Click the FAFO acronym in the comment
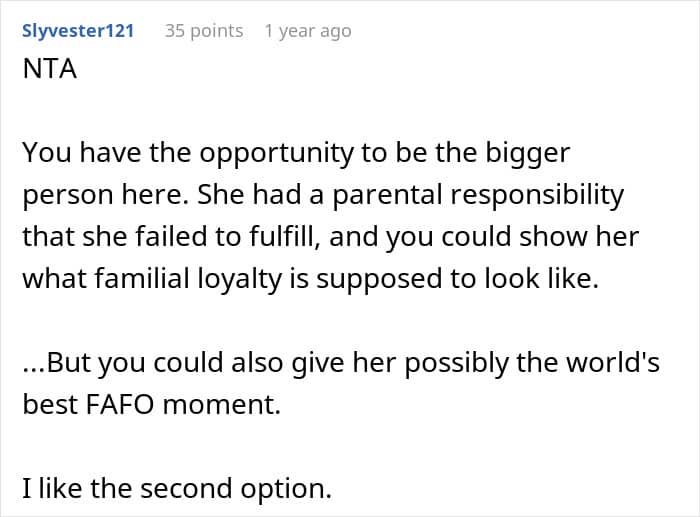 click(120, 404)
